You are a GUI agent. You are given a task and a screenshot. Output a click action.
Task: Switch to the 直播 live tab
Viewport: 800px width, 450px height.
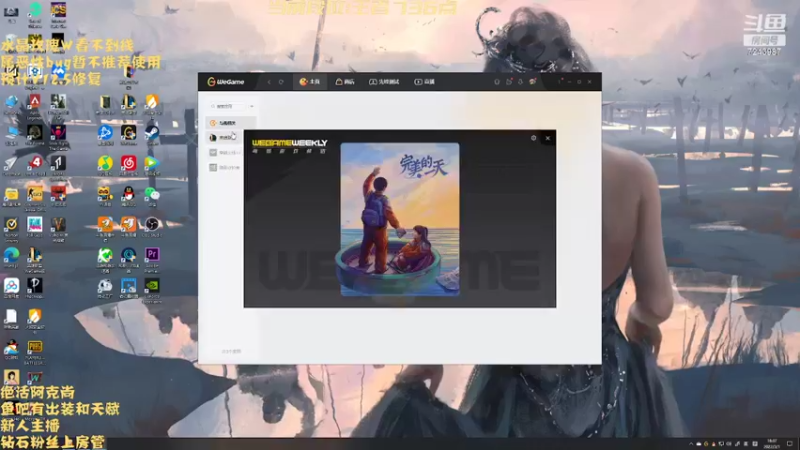click(x=424, y=82)
